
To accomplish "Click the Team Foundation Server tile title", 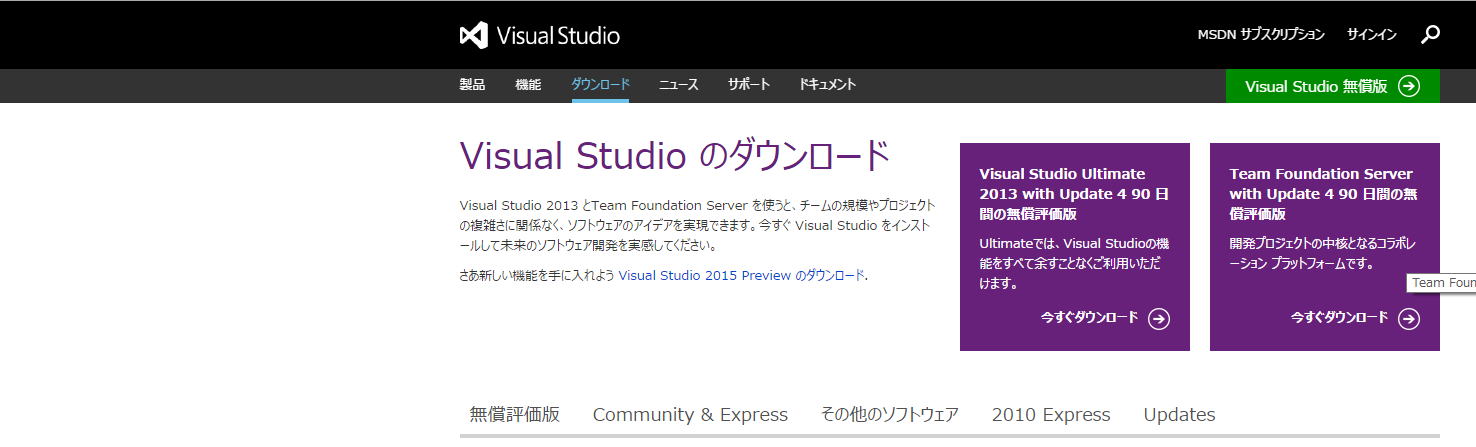I will [x=1324, y=194].
